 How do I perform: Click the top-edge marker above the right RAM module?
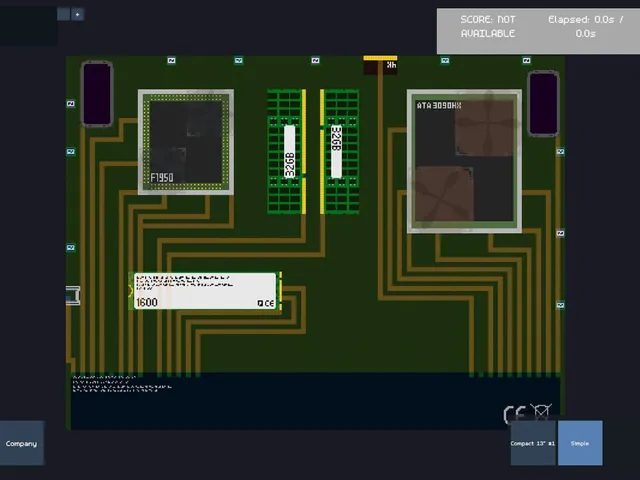316,60
